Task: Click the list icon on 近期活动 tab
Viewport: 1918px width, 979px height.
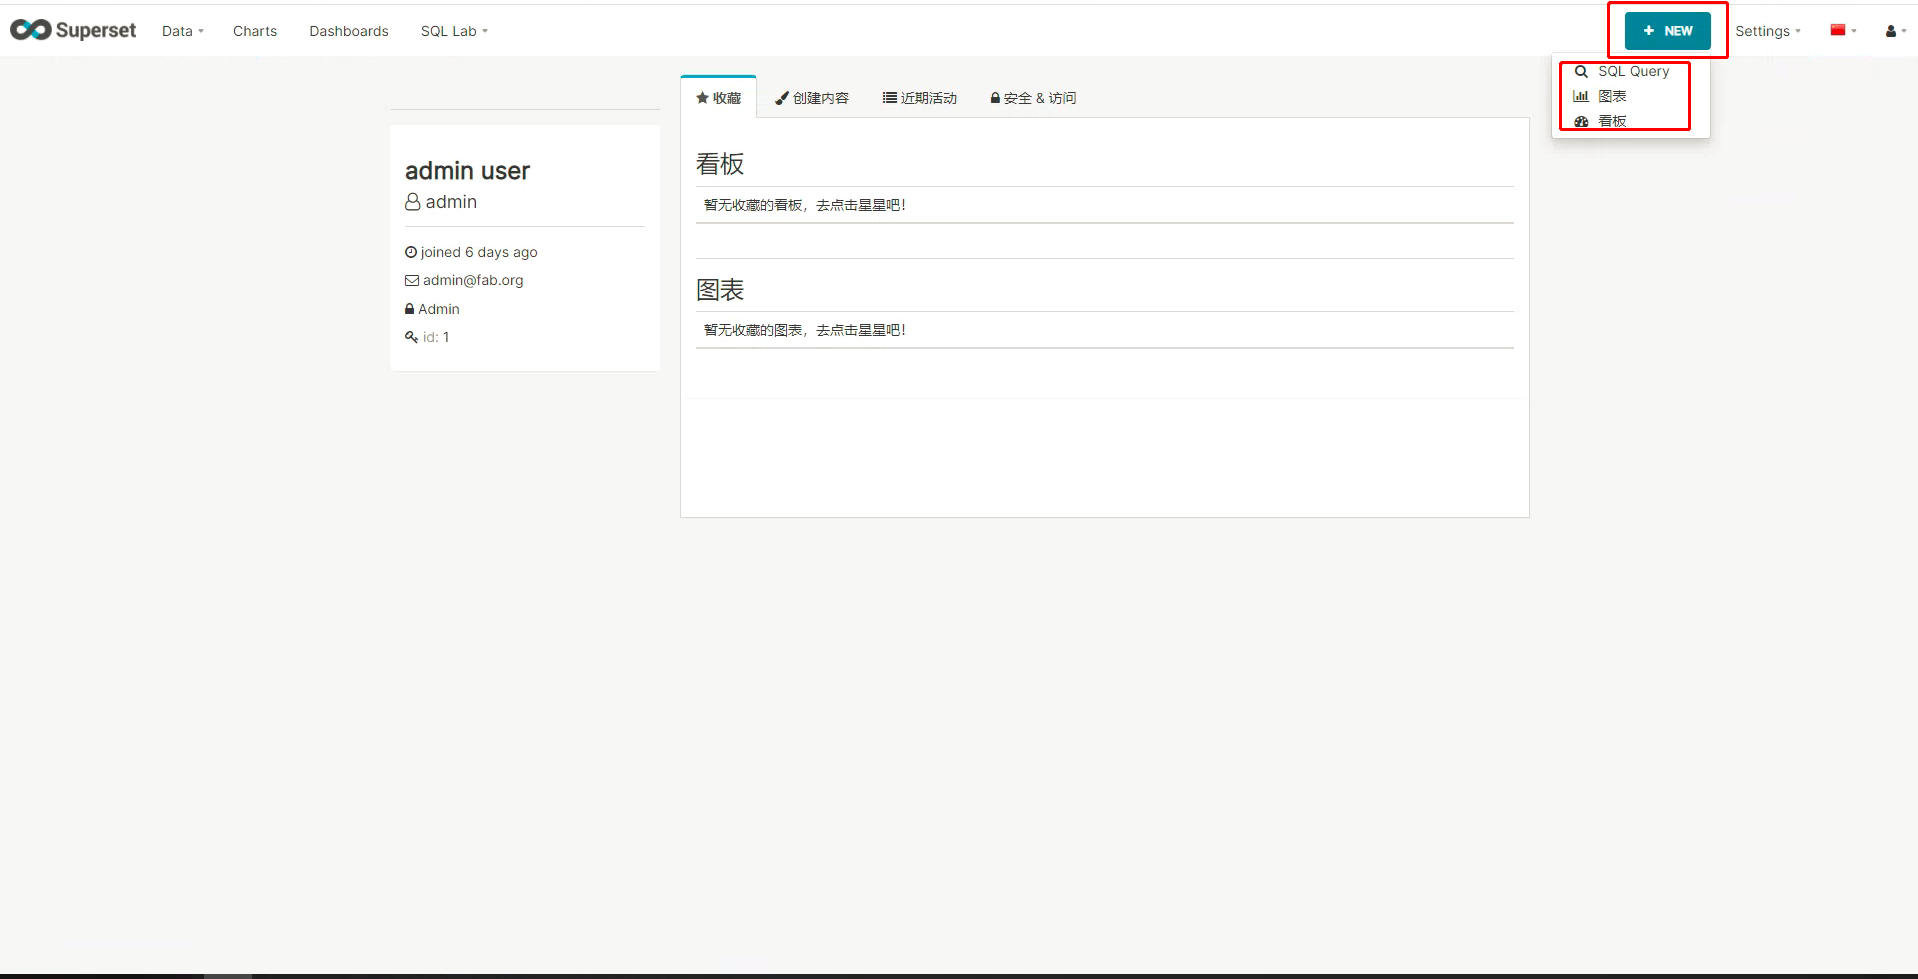Action: click(890, 98)
